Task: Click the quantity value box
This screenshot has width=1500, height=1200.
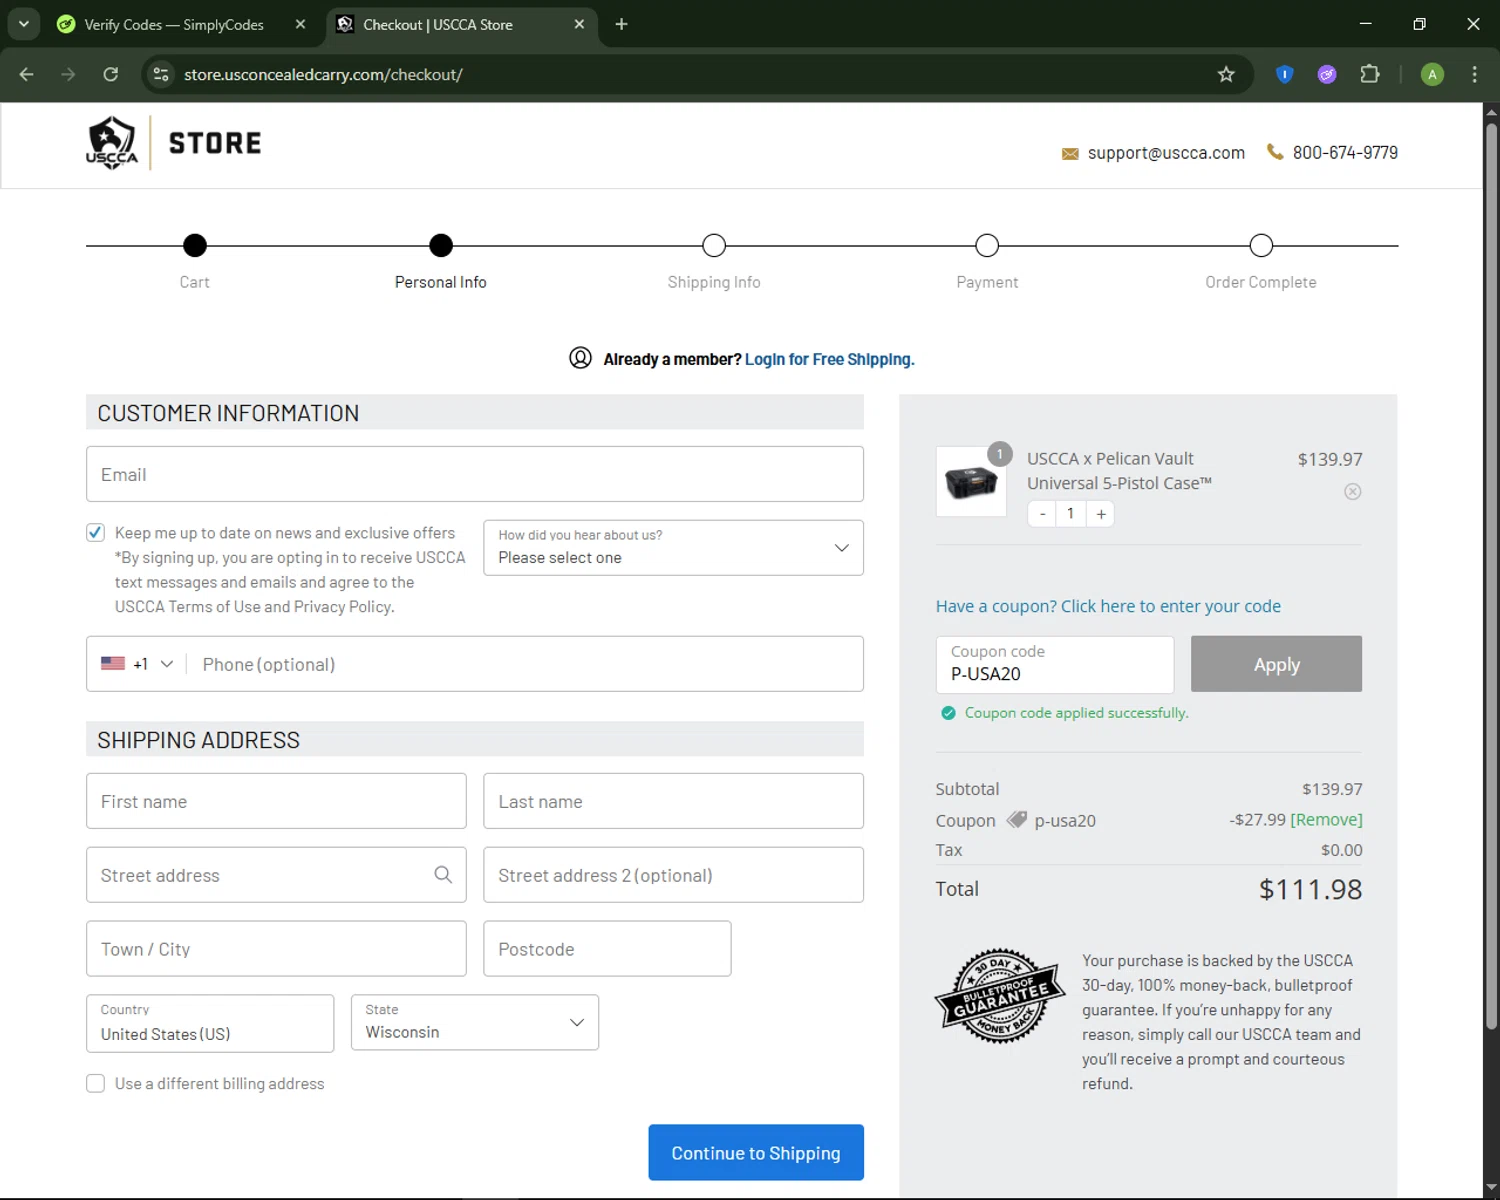Action: point(1071,513)
